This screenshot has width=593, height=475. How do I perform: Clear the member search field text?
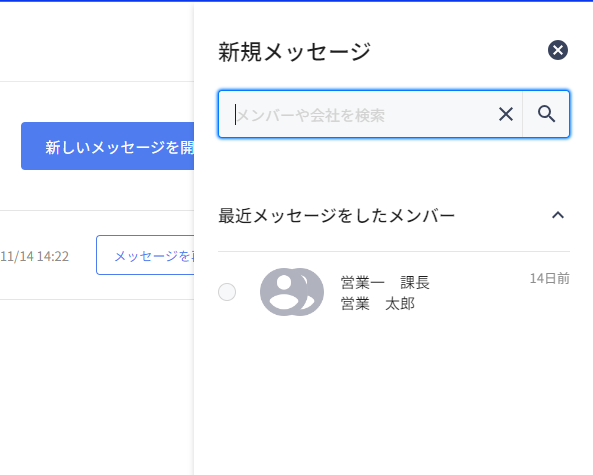pos(506,114)
